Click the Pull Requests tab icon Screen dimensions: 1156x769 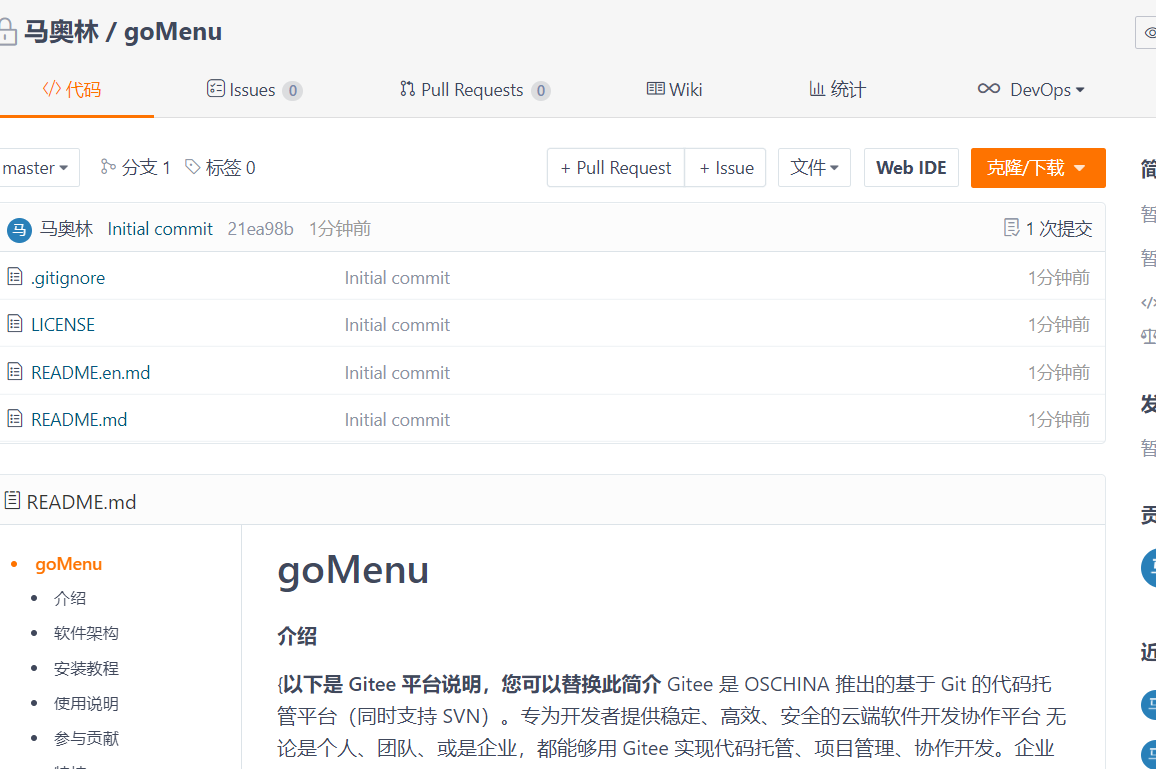(x=407, y=88)
